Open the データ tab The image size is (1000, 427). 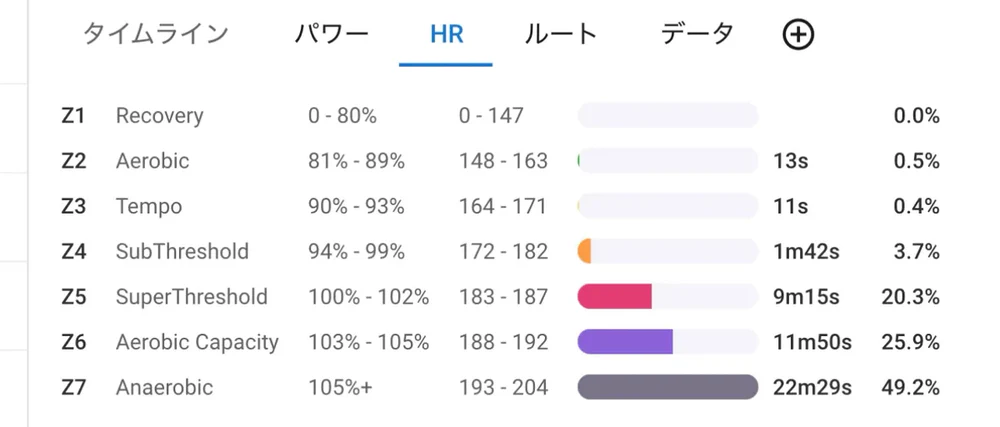[x=697, y=34]
